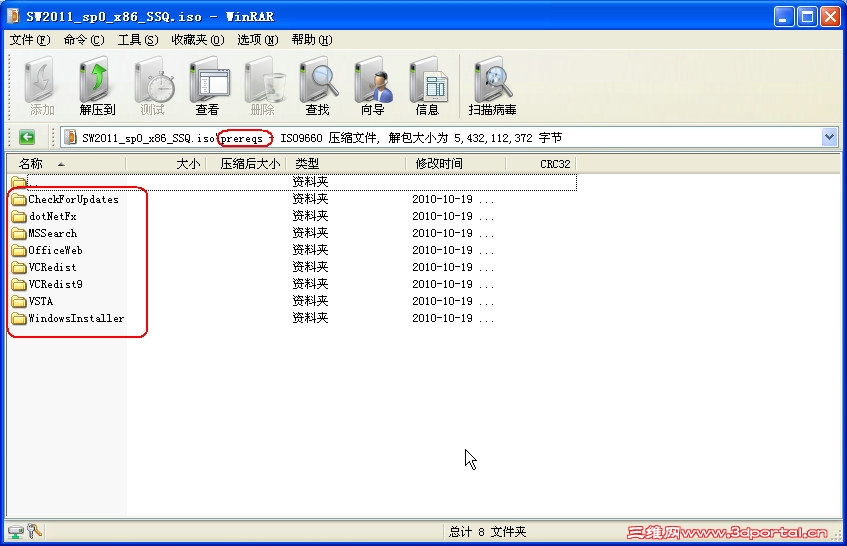Image resolution: width=847 pixels, height=546 pixels.
Task: Sort by Size (大小) column header
Action: coord(165,164)
